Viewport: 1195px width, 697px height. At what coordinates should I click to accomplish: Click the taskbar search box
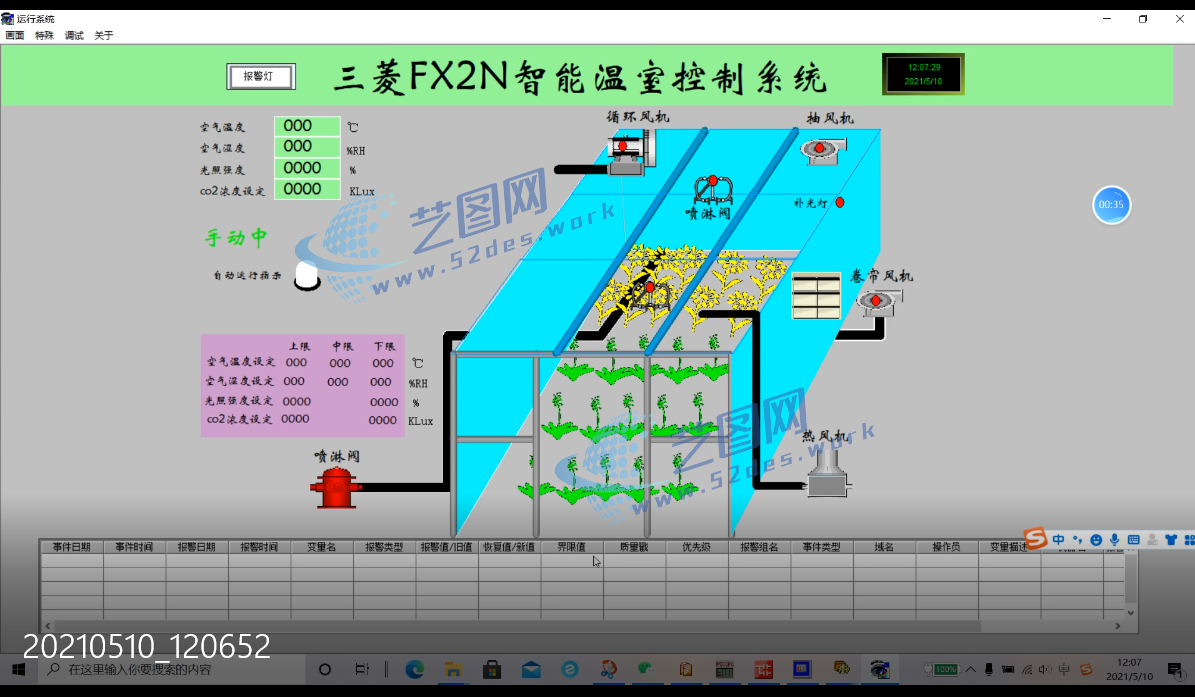coord(171,670)
